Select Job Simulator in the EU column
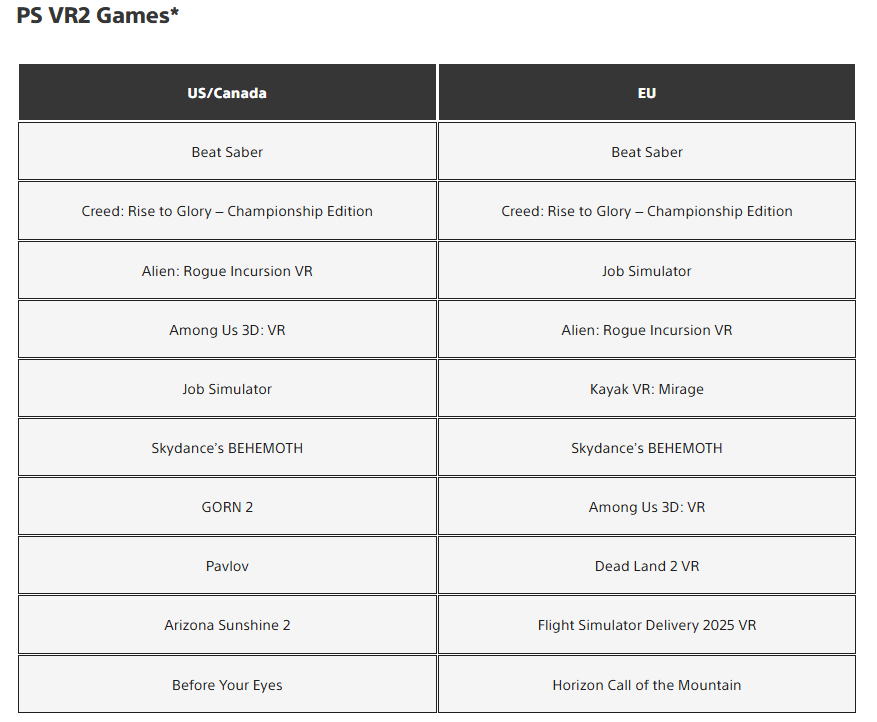This screenshot has width=877, height=722. point(647,271)
